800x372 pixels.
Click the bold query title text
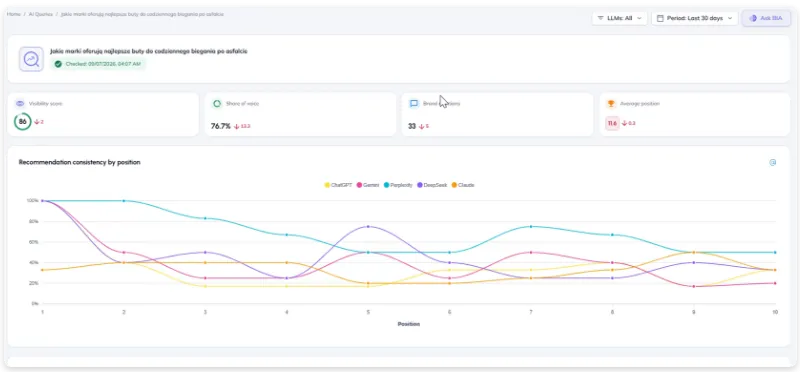(149, 52)
